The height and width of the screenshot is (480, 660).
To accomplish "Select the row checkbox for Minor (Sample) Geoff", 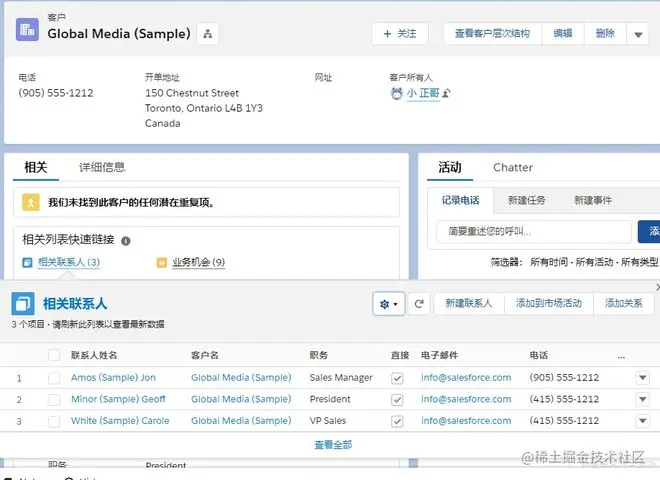I will click(x=54, y=400).
